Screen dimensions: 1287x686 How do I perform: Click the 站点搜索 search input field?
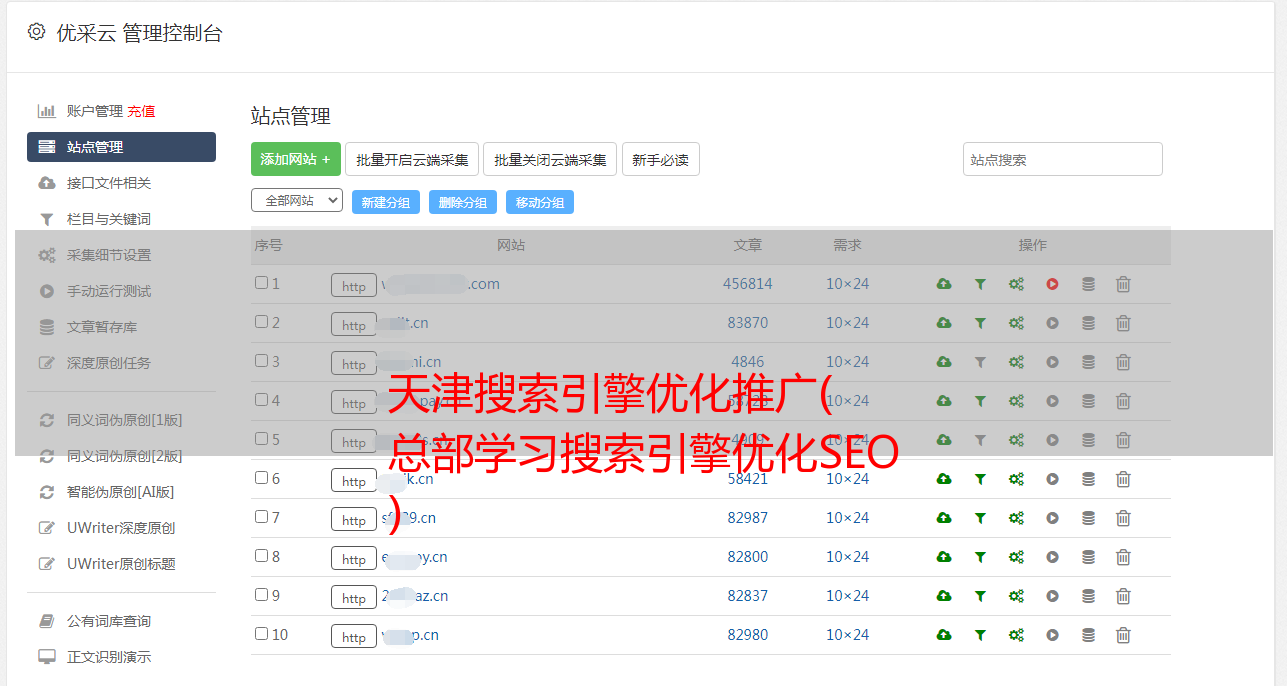click(1062, 159)
